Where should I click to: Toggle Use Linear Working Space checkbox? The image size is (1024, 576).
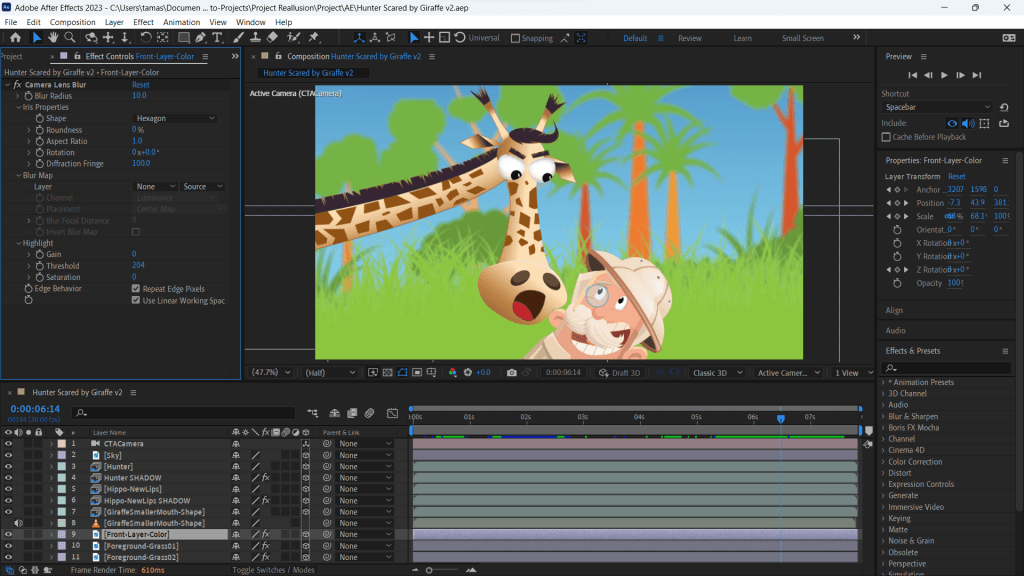(x=136, y=300)
